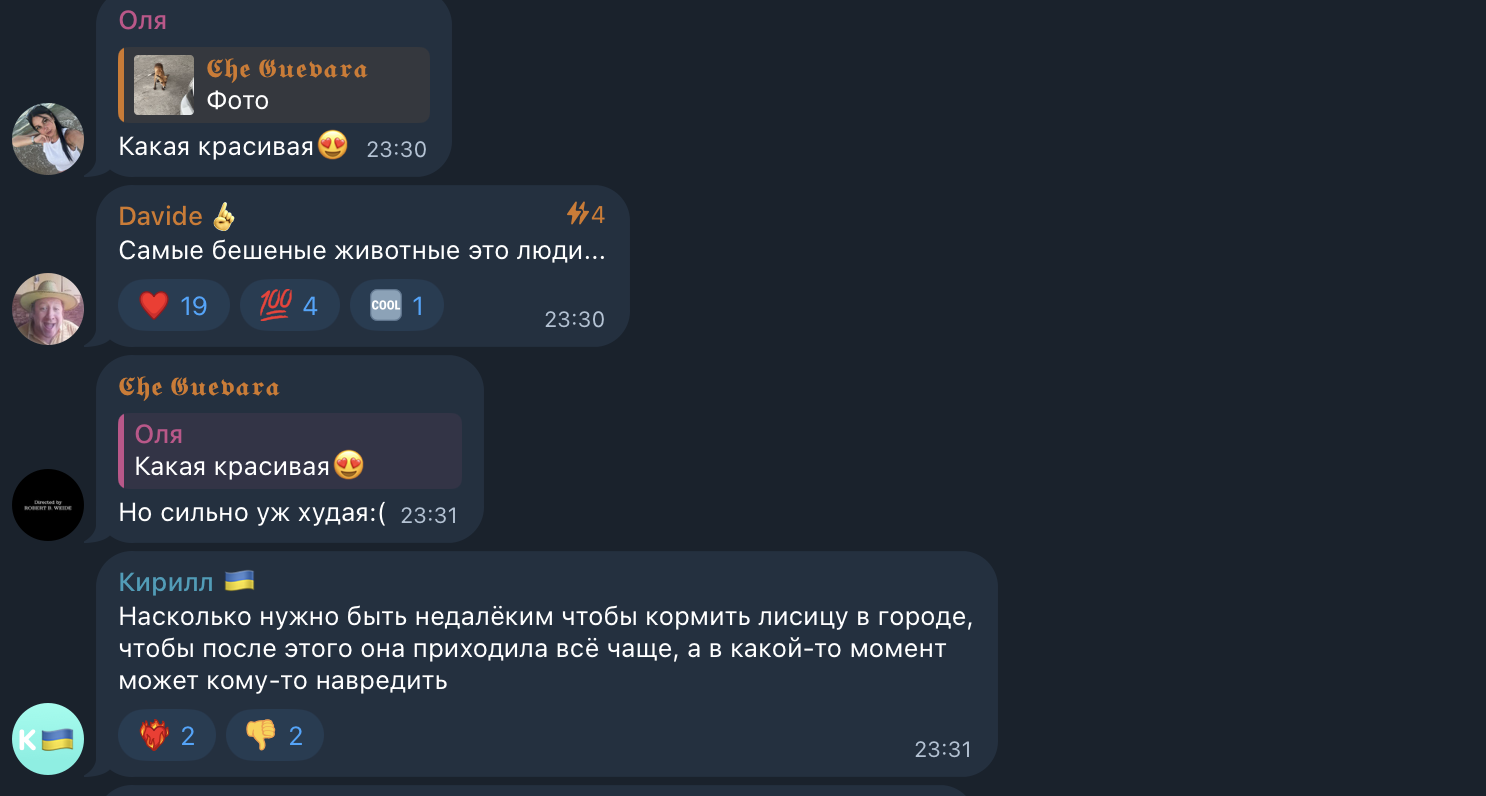Click the message text "Самые бешеные животные это люди..."
The width and height of the screenshot is (1486, 796).
362,250
